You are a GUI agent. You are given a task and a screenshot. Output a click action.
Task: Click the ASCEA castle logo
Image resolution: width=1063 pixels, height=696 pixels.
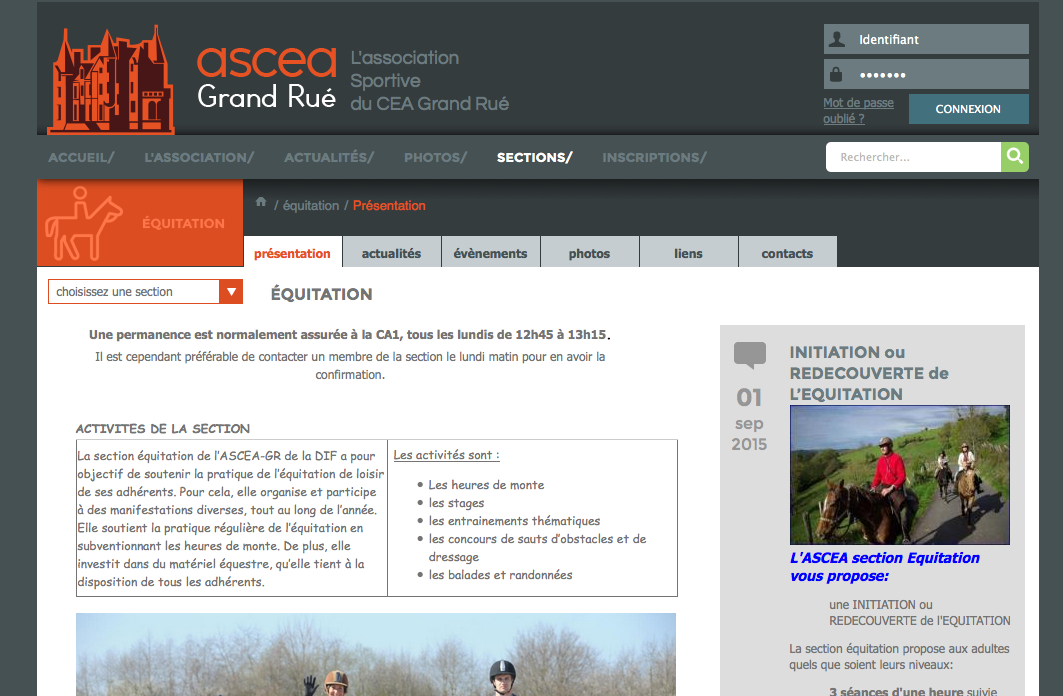click(111, 81)
